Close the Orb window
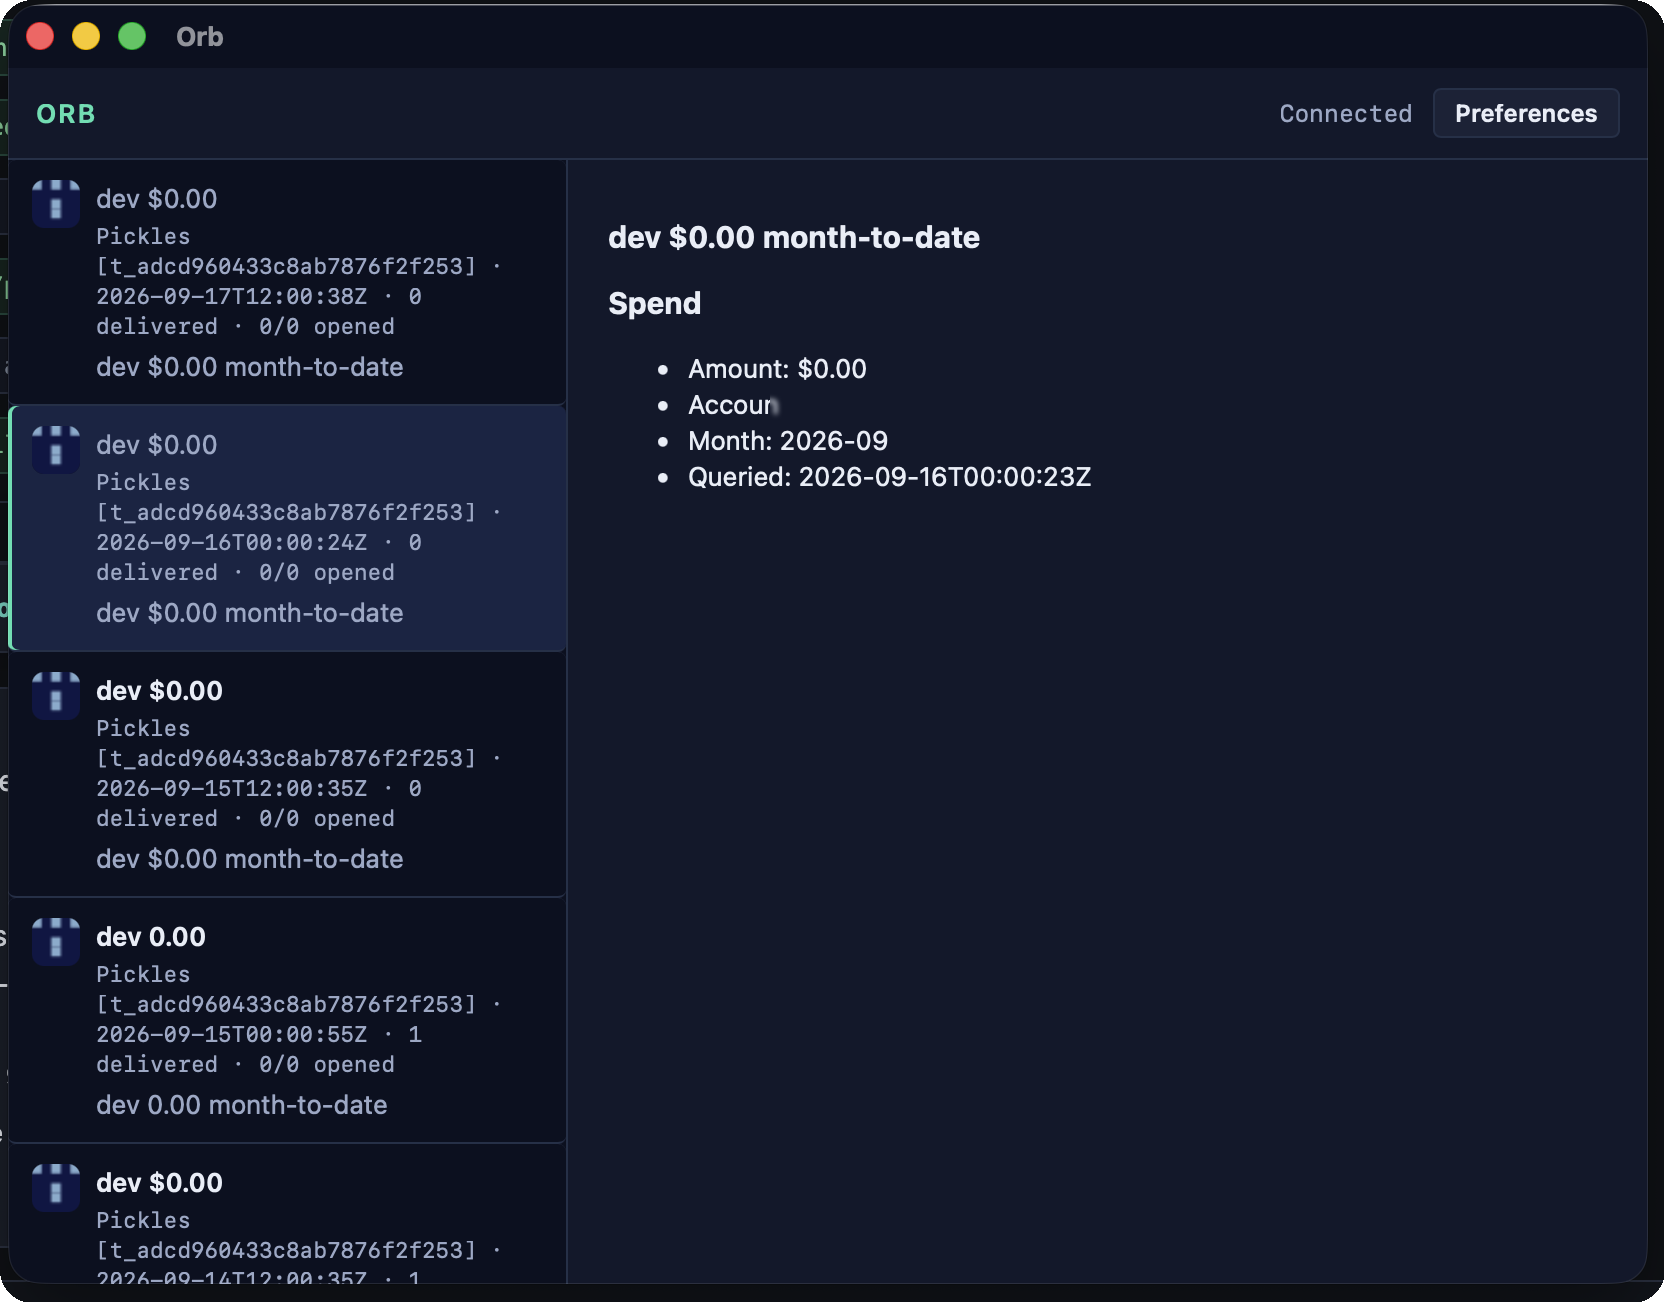The height and width of the screenshot is (1302, 1664). (40, 37)
